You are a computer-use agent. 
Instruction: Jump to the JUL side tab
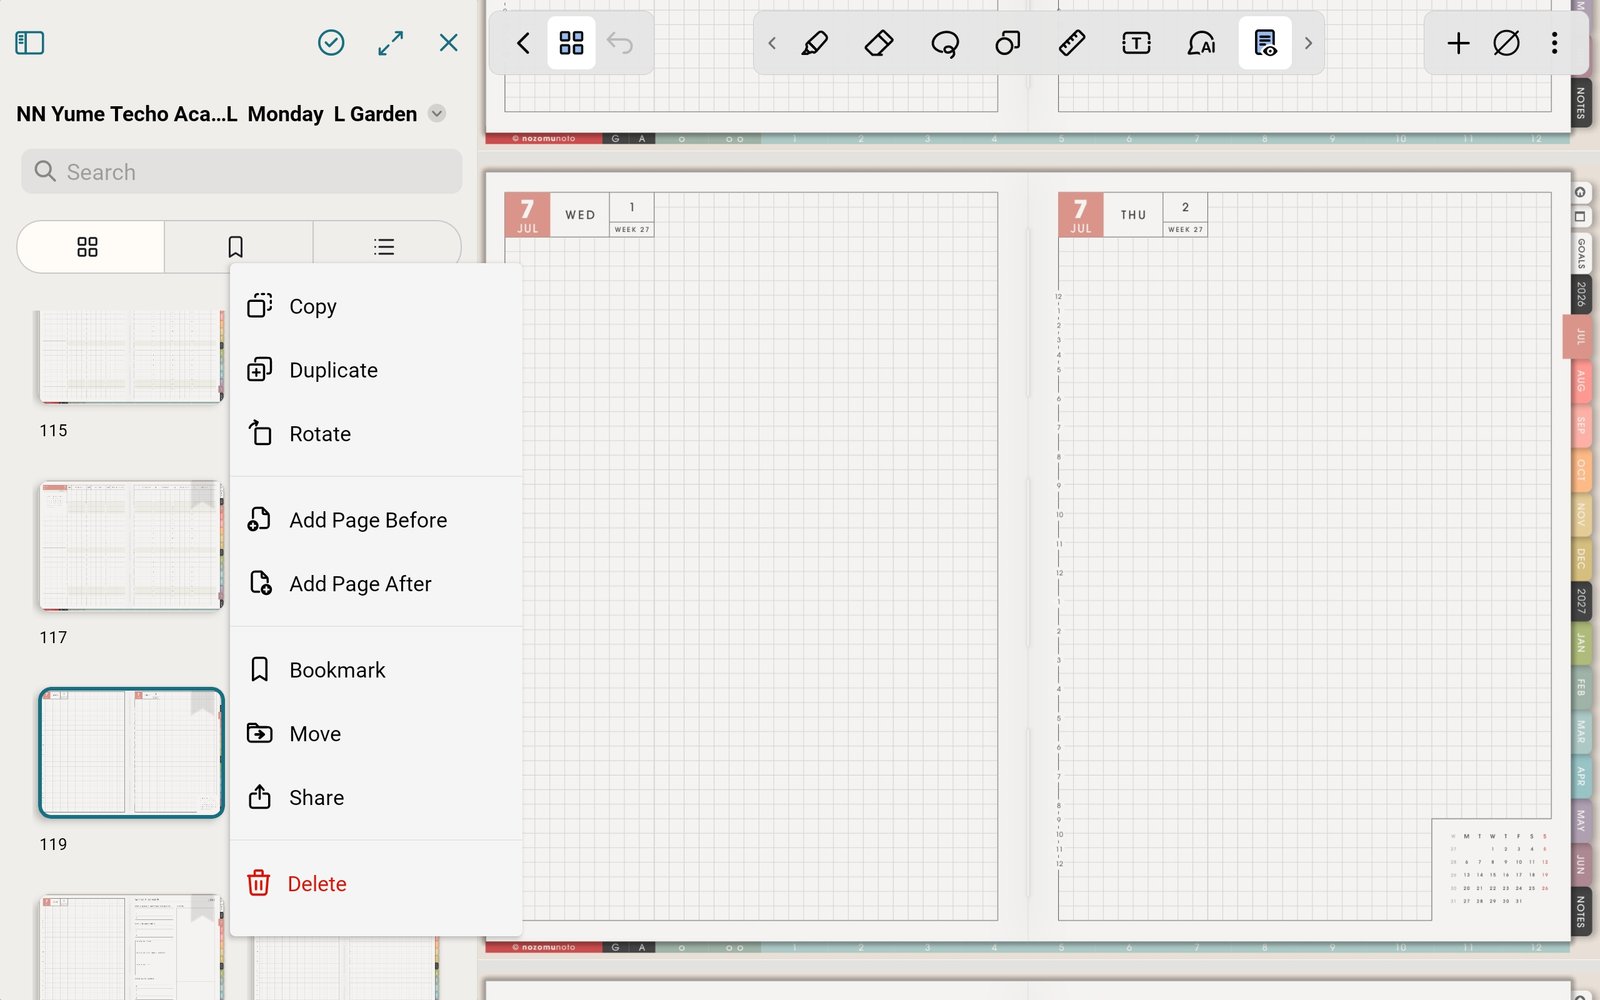[x=1579, y=337]
